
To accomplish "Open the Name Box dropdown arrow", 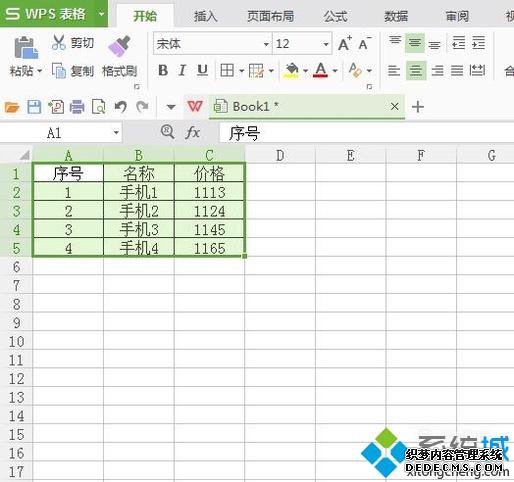I will [116, 133].
